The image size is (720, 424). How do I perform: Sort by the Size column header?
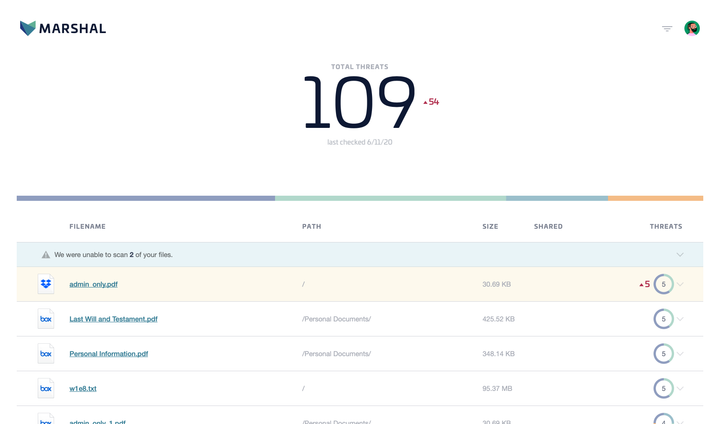click(x=490, y=227)
